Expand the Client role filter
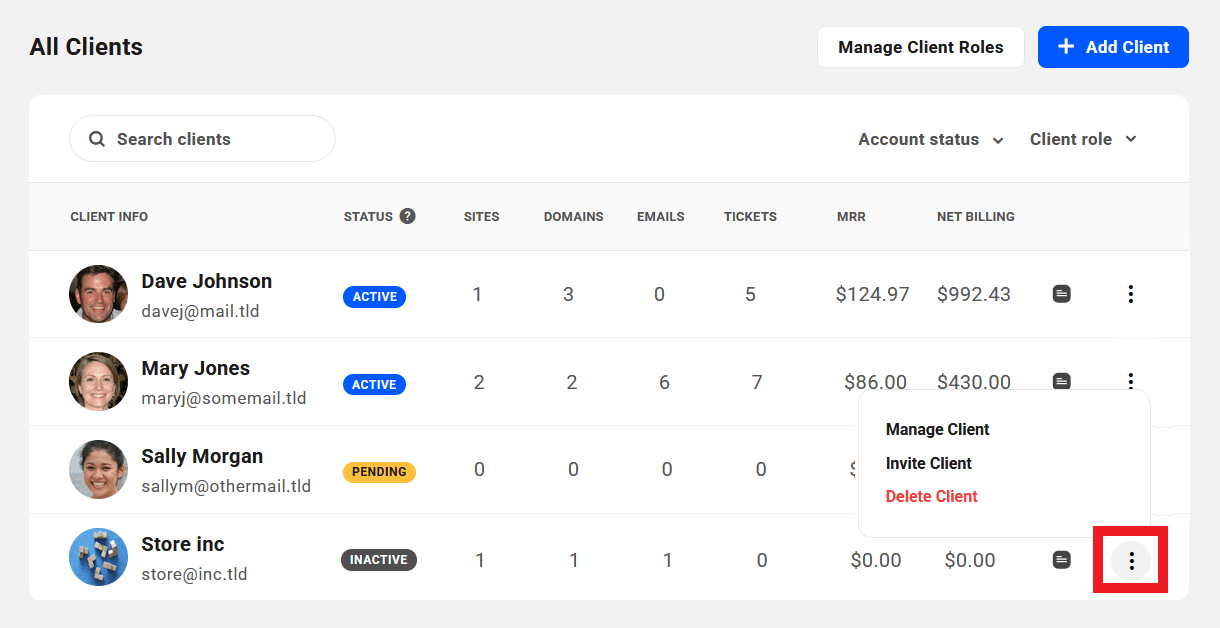The image size is (1220, 628). [x=1083, y=139]
